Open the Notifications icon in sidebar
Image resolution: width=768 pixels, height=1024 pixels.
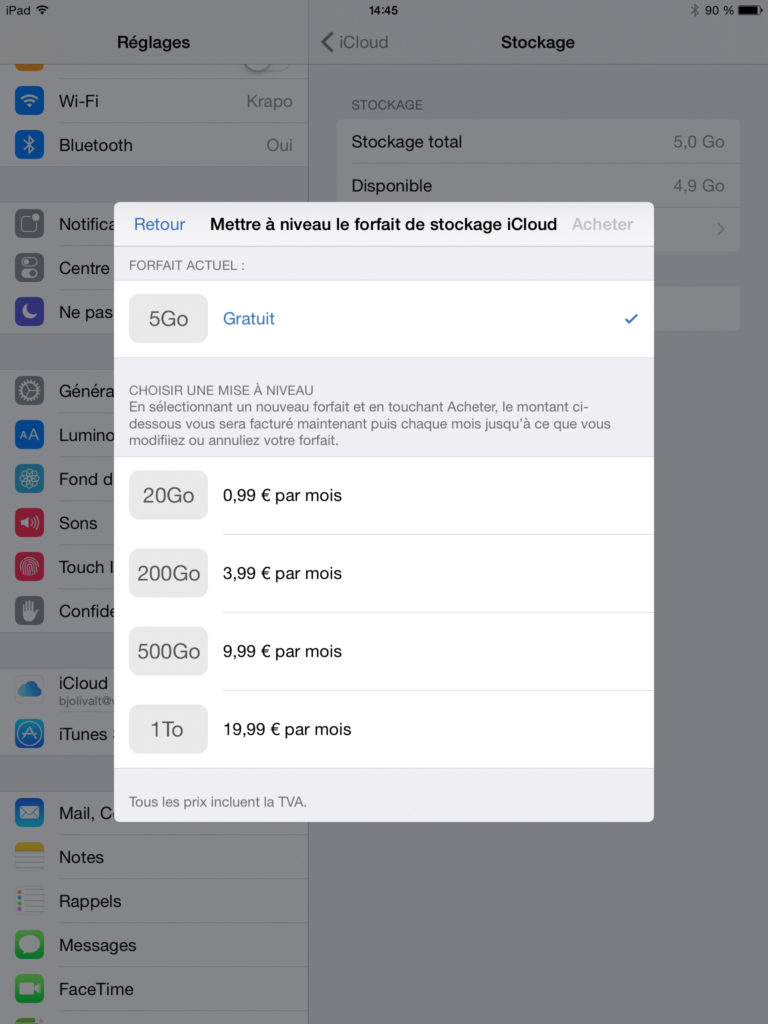click(x=29, y=224)
